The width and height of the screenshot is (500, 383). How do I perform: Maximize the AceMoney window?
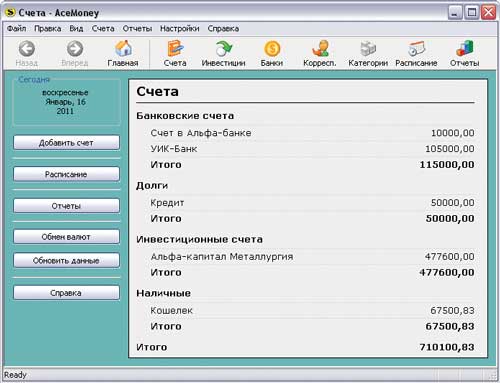click(472, 13)
